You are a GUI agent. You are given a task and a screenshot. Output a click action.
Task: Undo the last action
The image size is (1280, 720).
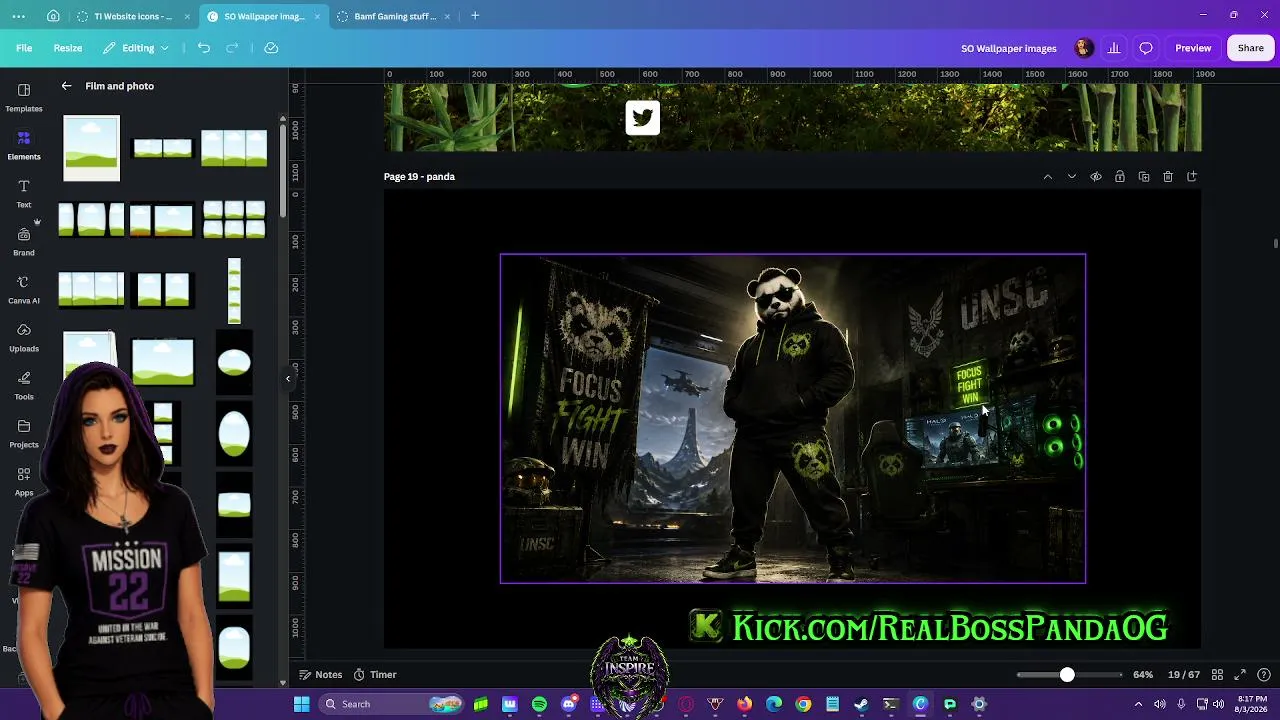click(x=204, y=48)
